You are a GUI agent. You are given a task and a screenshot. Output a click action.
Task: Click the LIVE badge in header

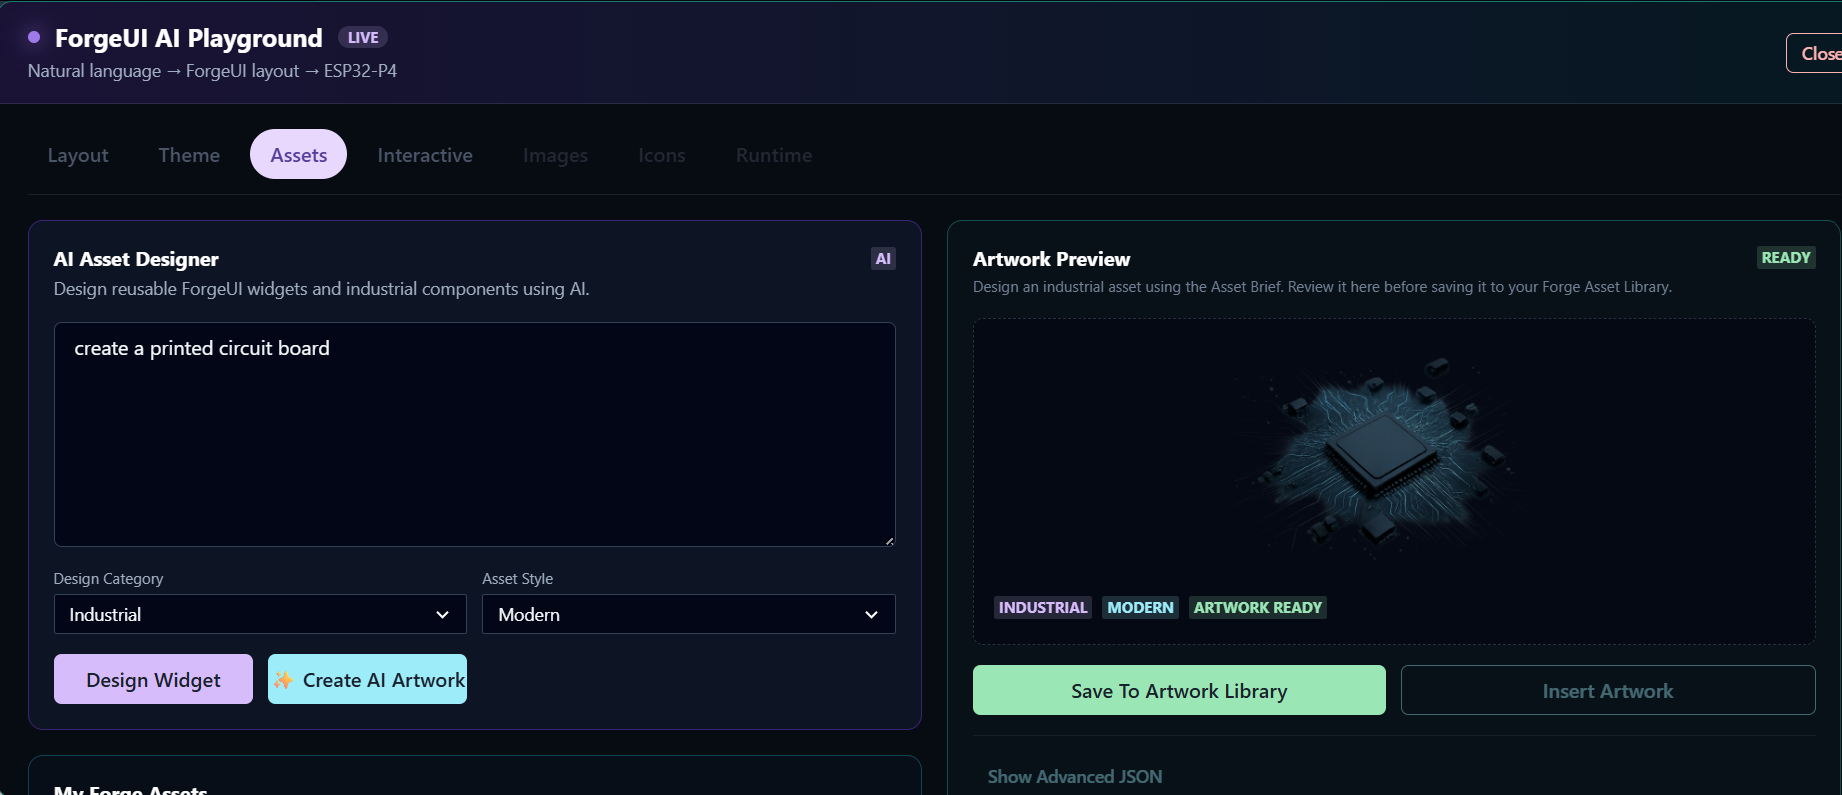coord(363,37)
